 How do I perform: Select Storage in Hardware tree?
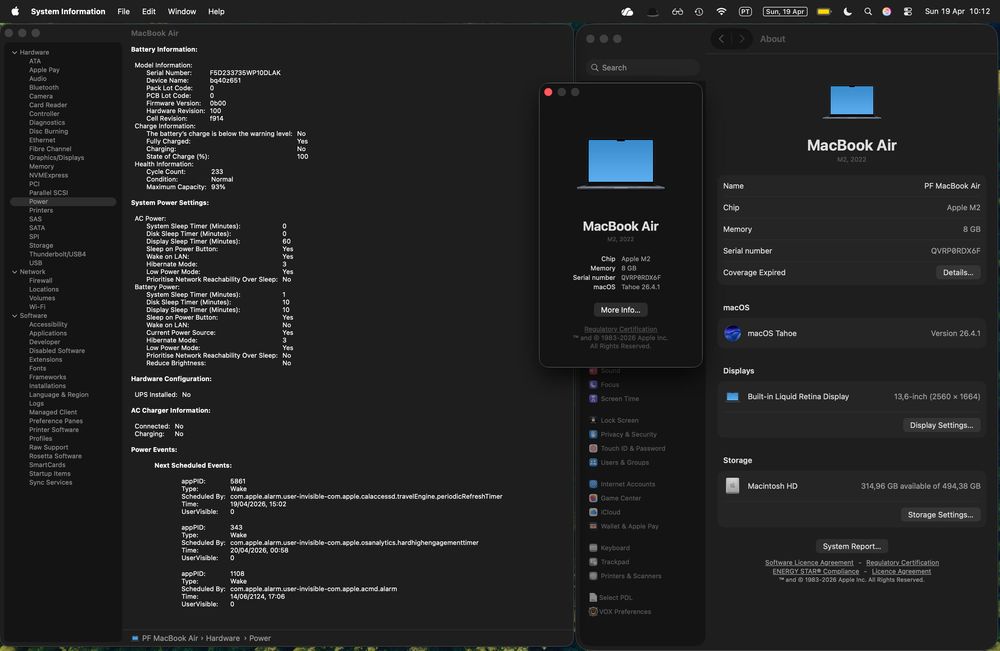pos(41,245)
